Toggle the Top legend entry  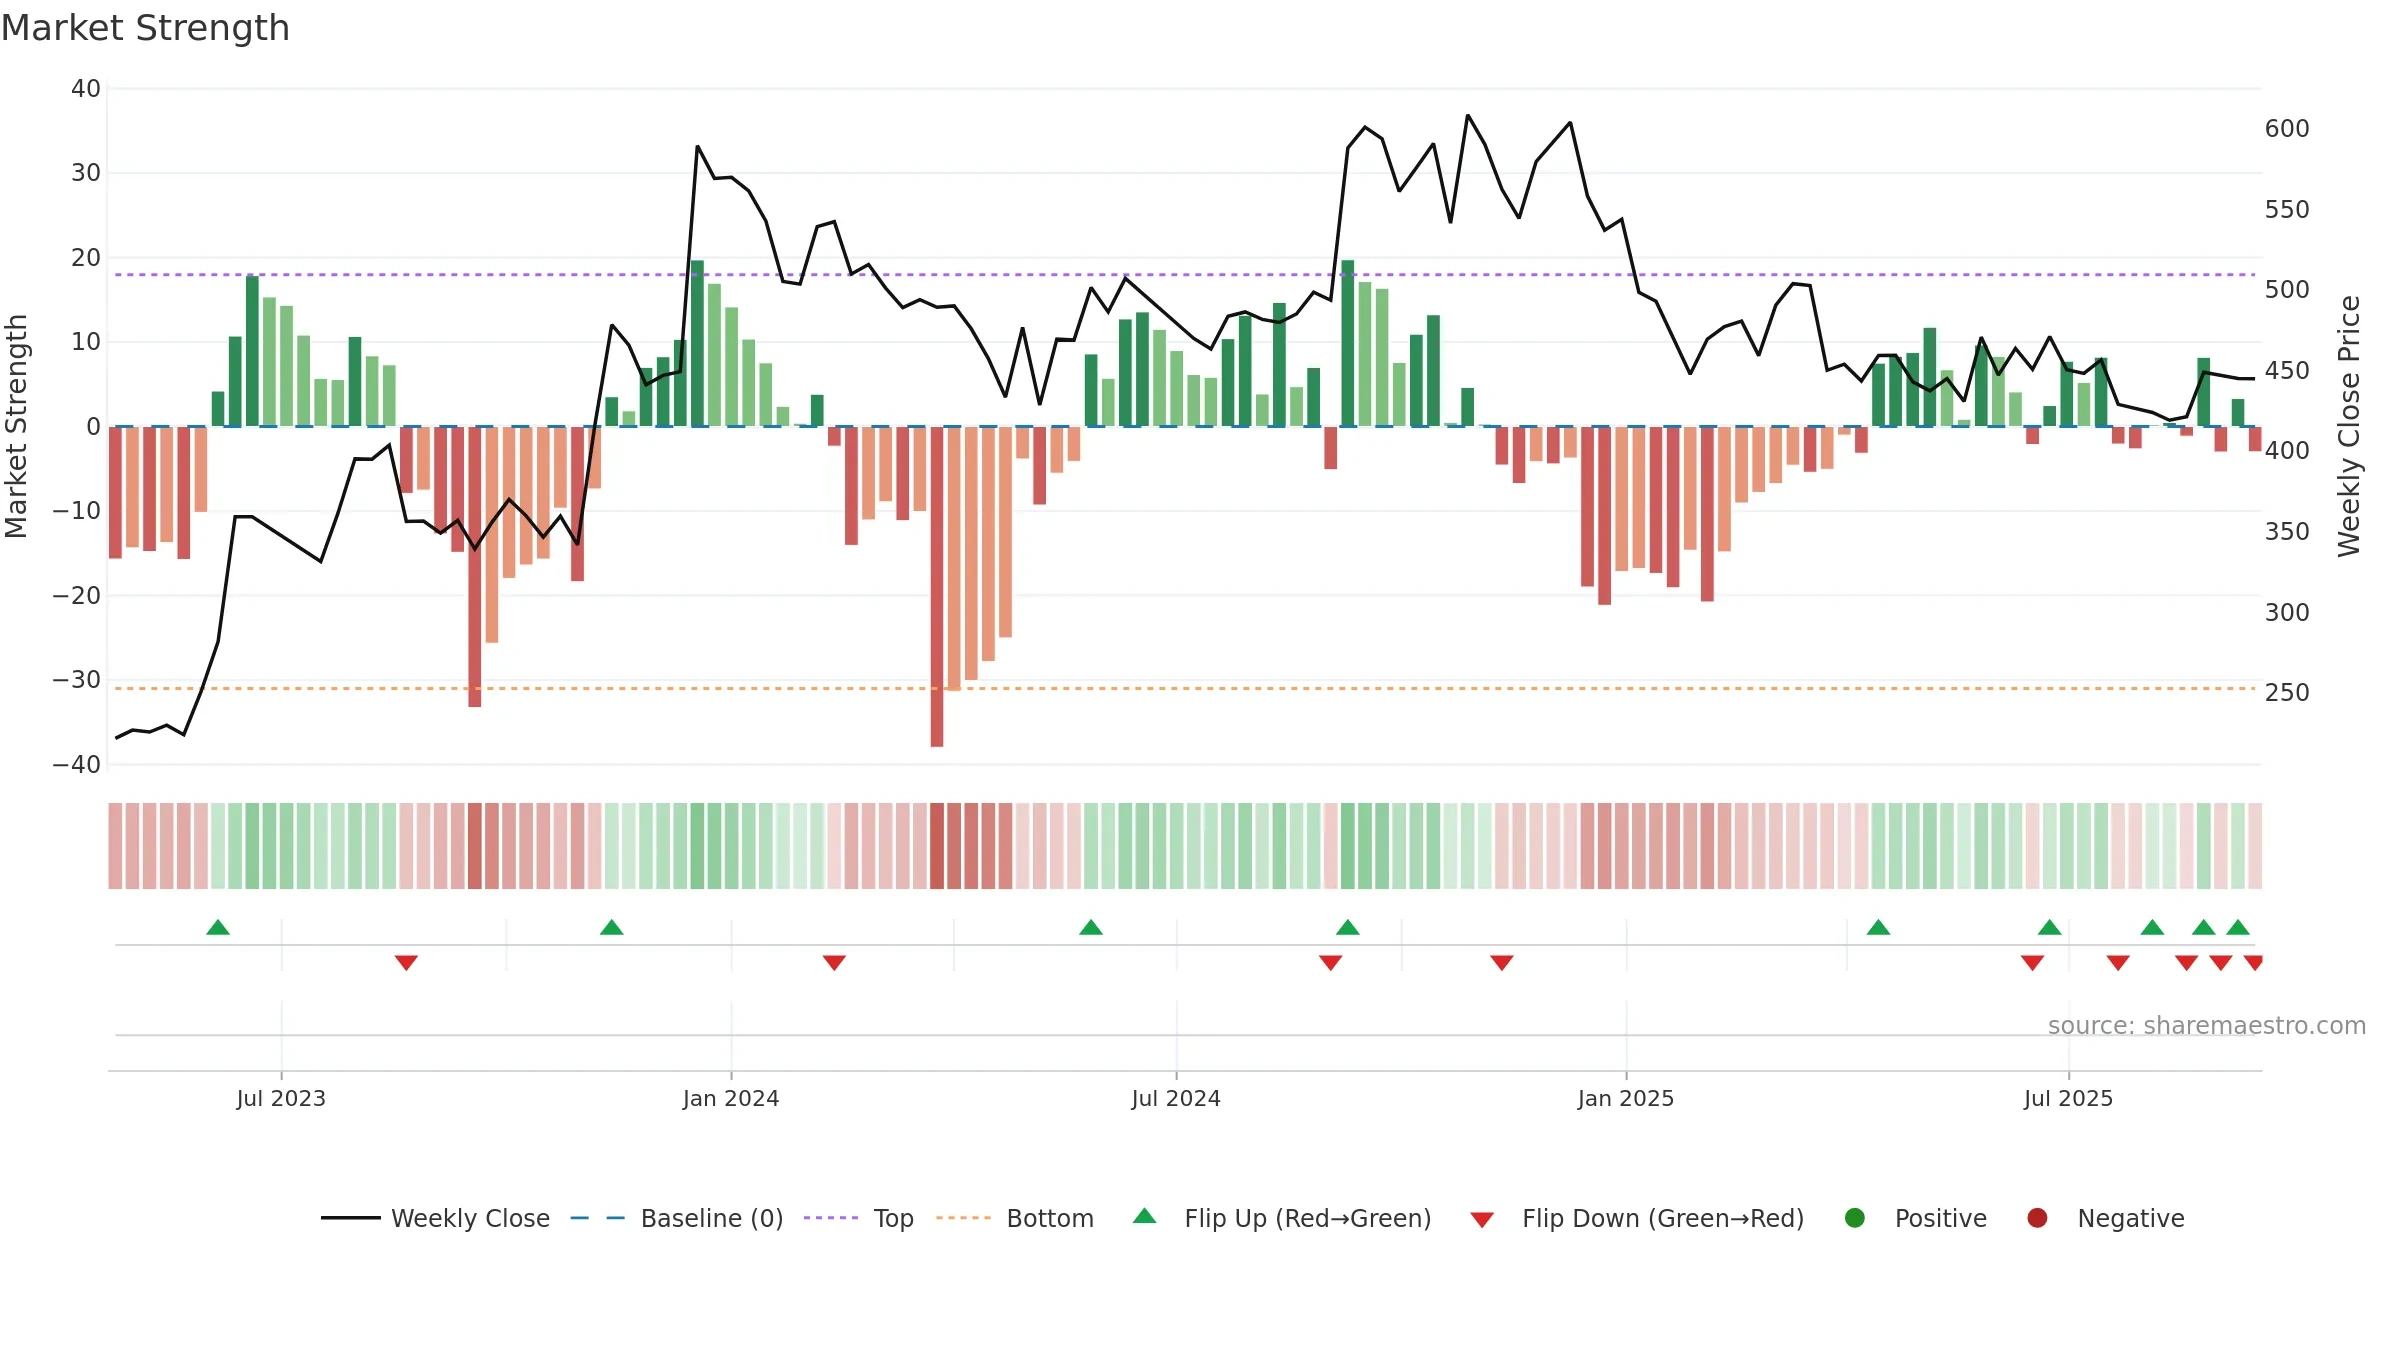(x=859, y=1218)
